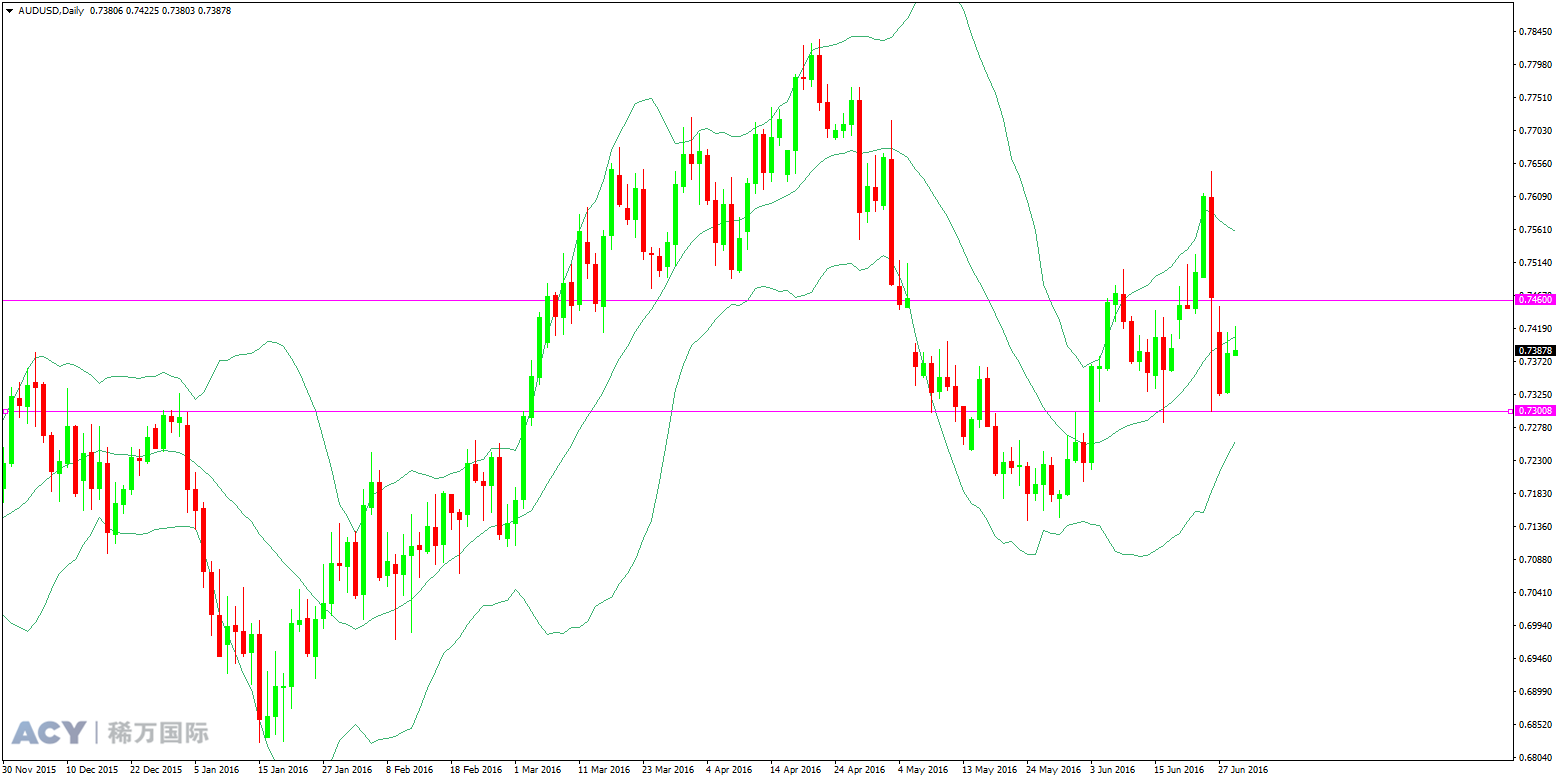Click the 27 Jun 2016 date label
The width and height of the screenshot is (1556, 781).
coord(1243,771)
